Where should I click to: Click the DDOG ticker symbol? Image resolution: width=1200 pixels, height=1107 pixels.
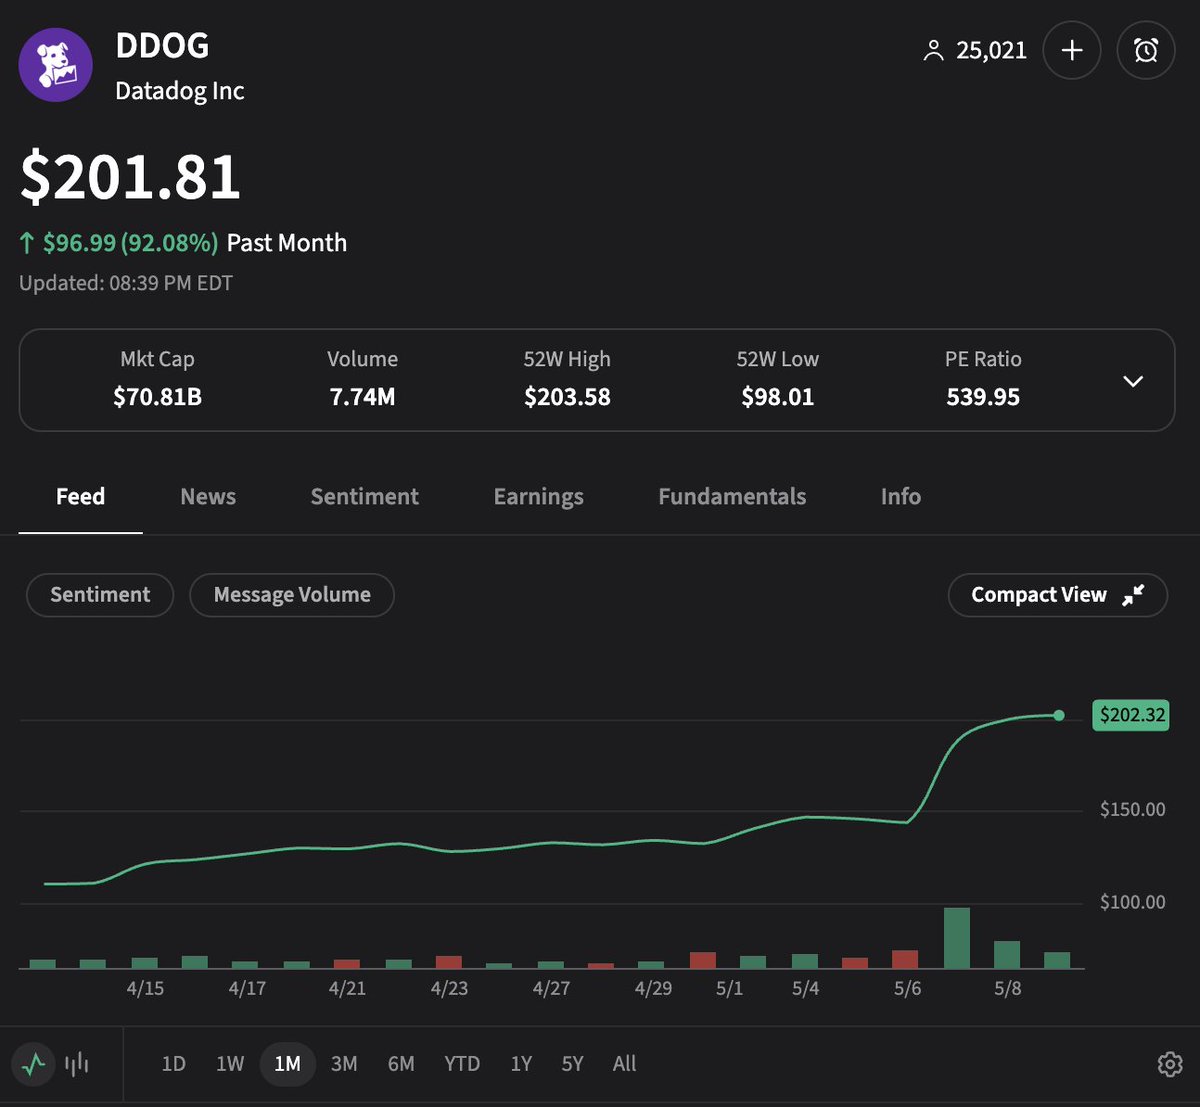pos(162,46)
